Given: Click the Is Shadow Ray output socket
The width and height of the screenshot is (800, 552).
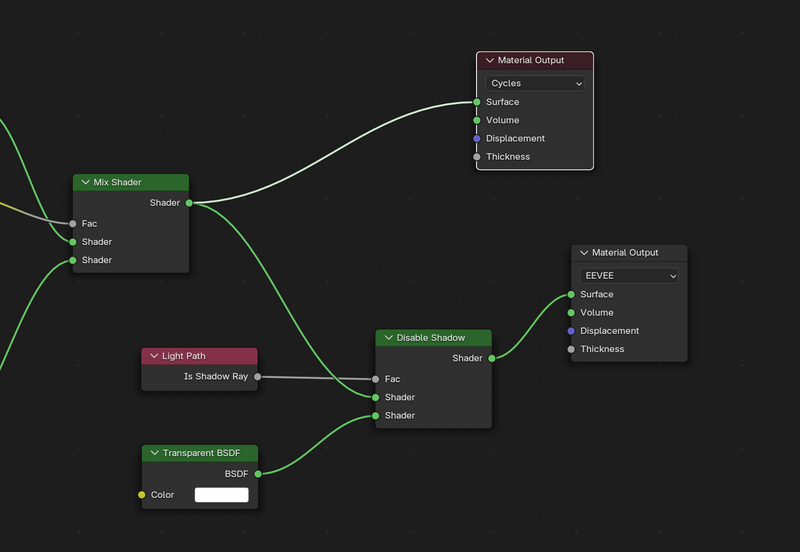Looking at the screenshot, I should pos(258,377).
